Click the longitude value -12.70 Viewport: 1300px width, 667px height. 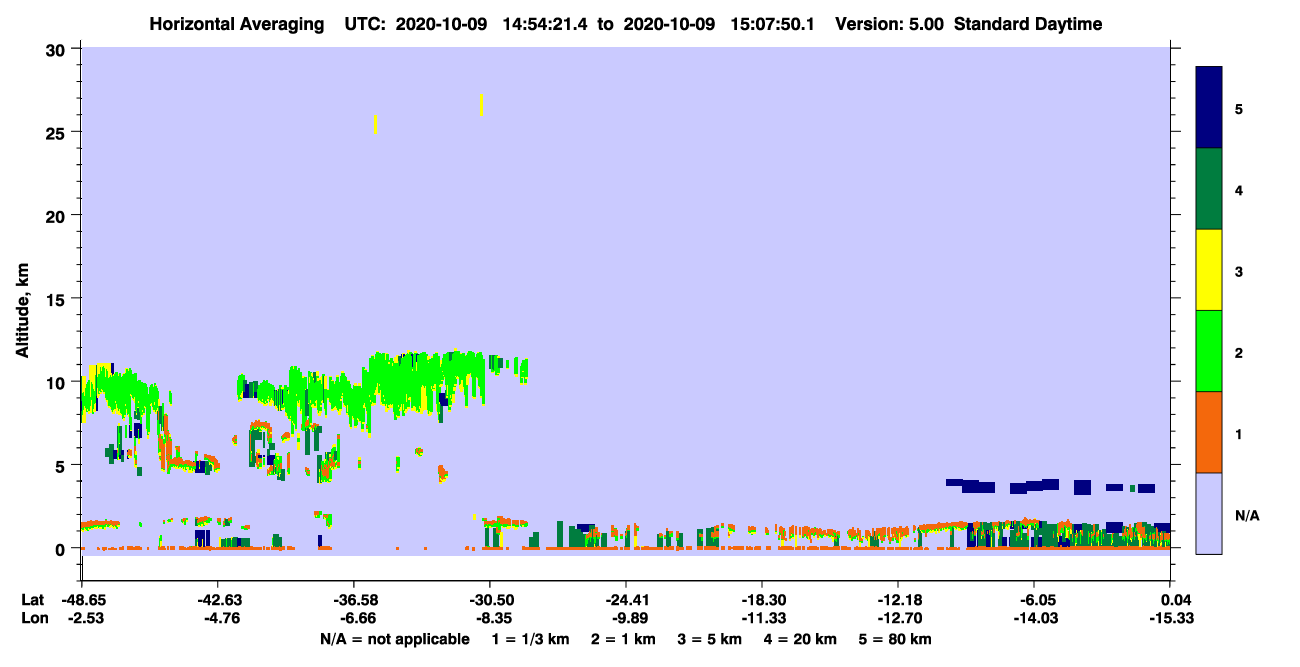coord(898,618)
